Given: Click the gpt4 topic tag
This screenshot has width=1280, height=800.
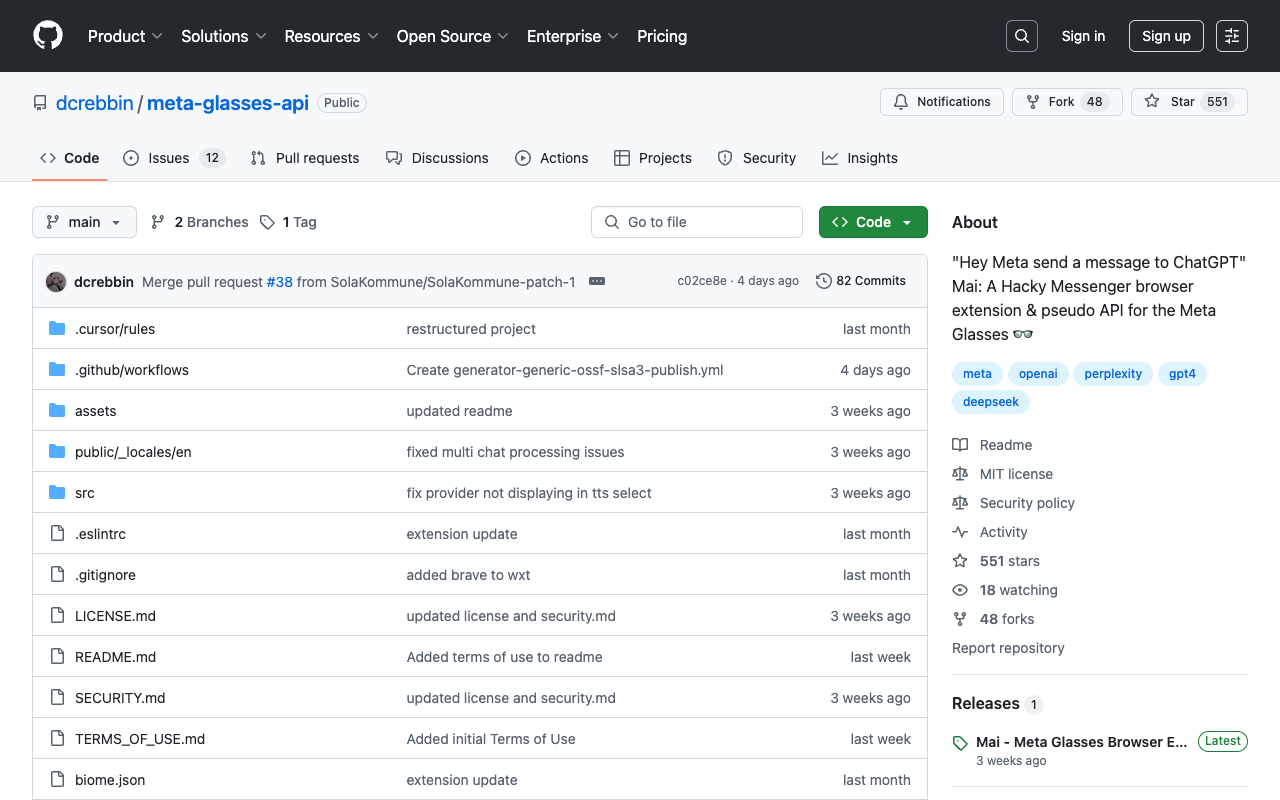Looking at the screenshot, I should (1182, 374).
